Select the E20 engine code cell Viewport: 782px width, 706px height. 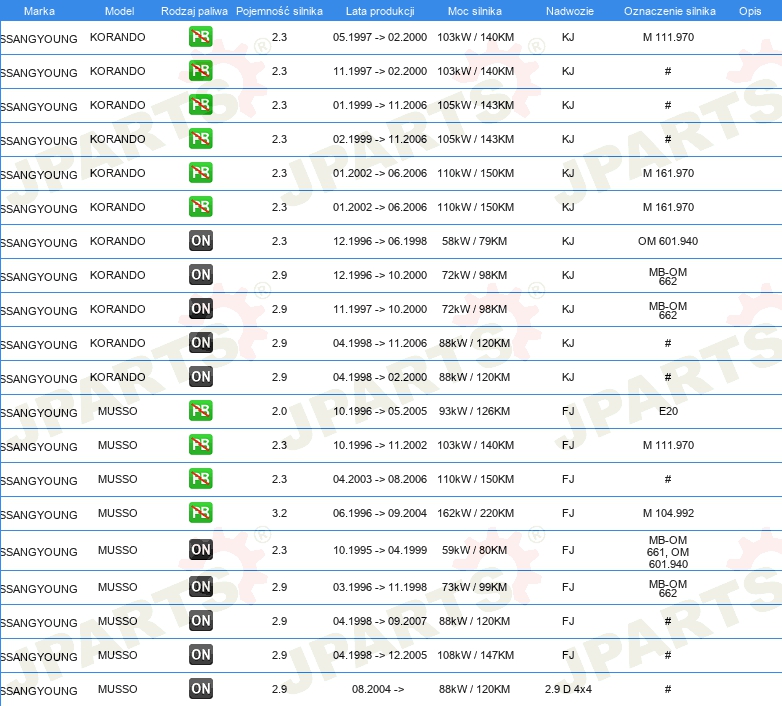tap(667, 411)
